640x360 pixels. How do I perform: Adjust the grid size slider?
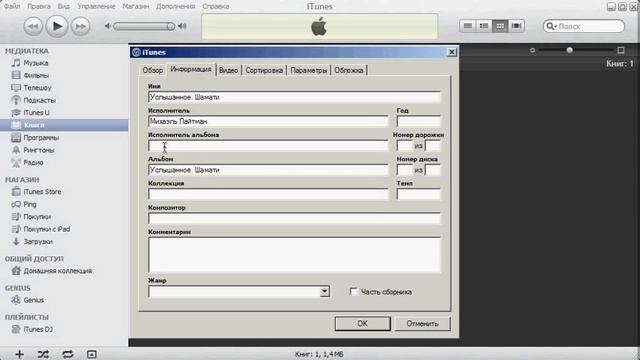click(x=576, y=50)
